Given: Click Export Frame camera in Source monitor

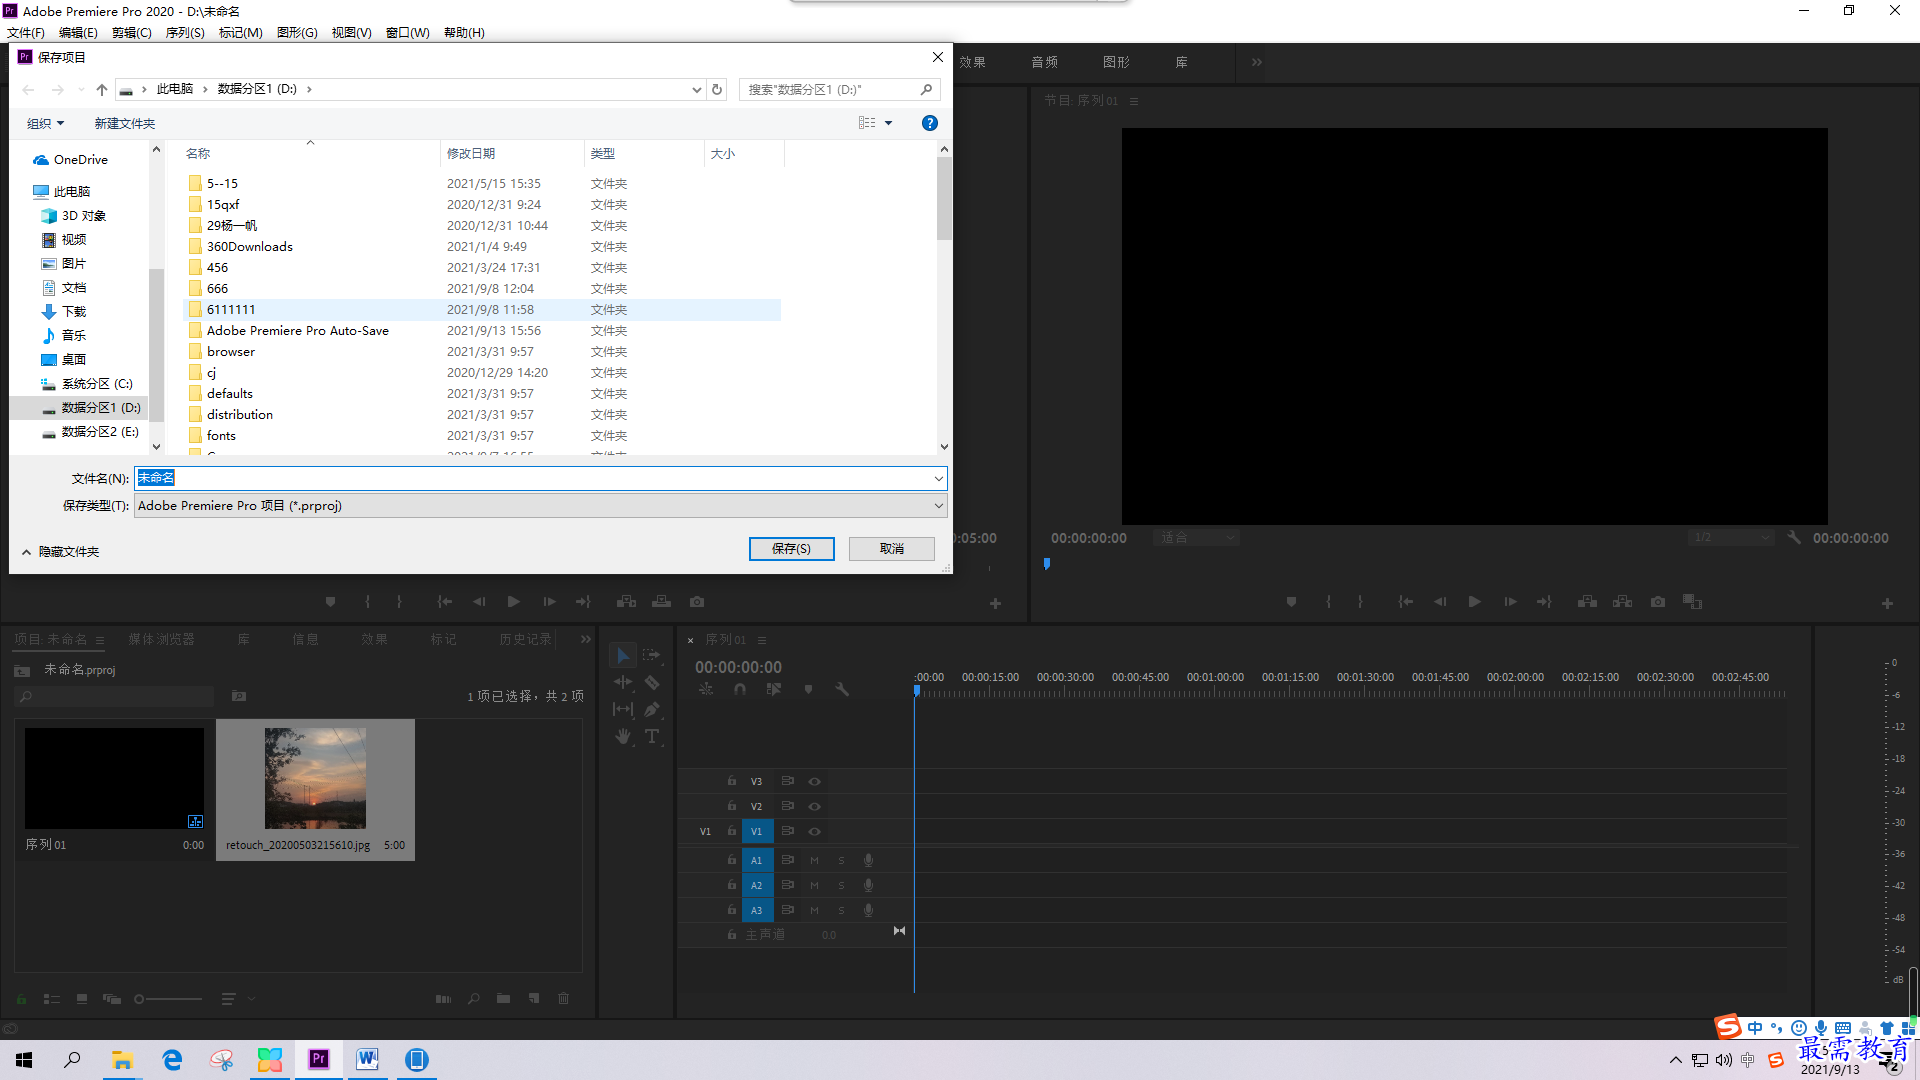Looking at the screenshot, I should tap(697, 602).
